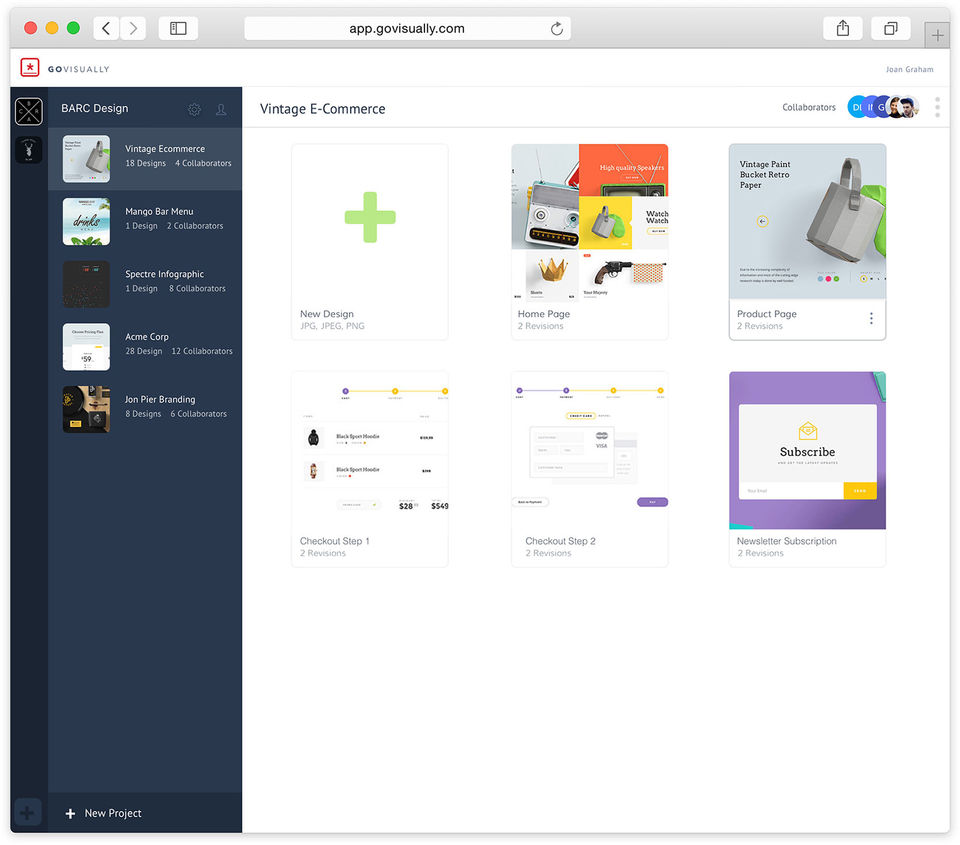
Task: Click the Mango Bar Menu drinks thumbnail
Action: click(x=86, y=221)
